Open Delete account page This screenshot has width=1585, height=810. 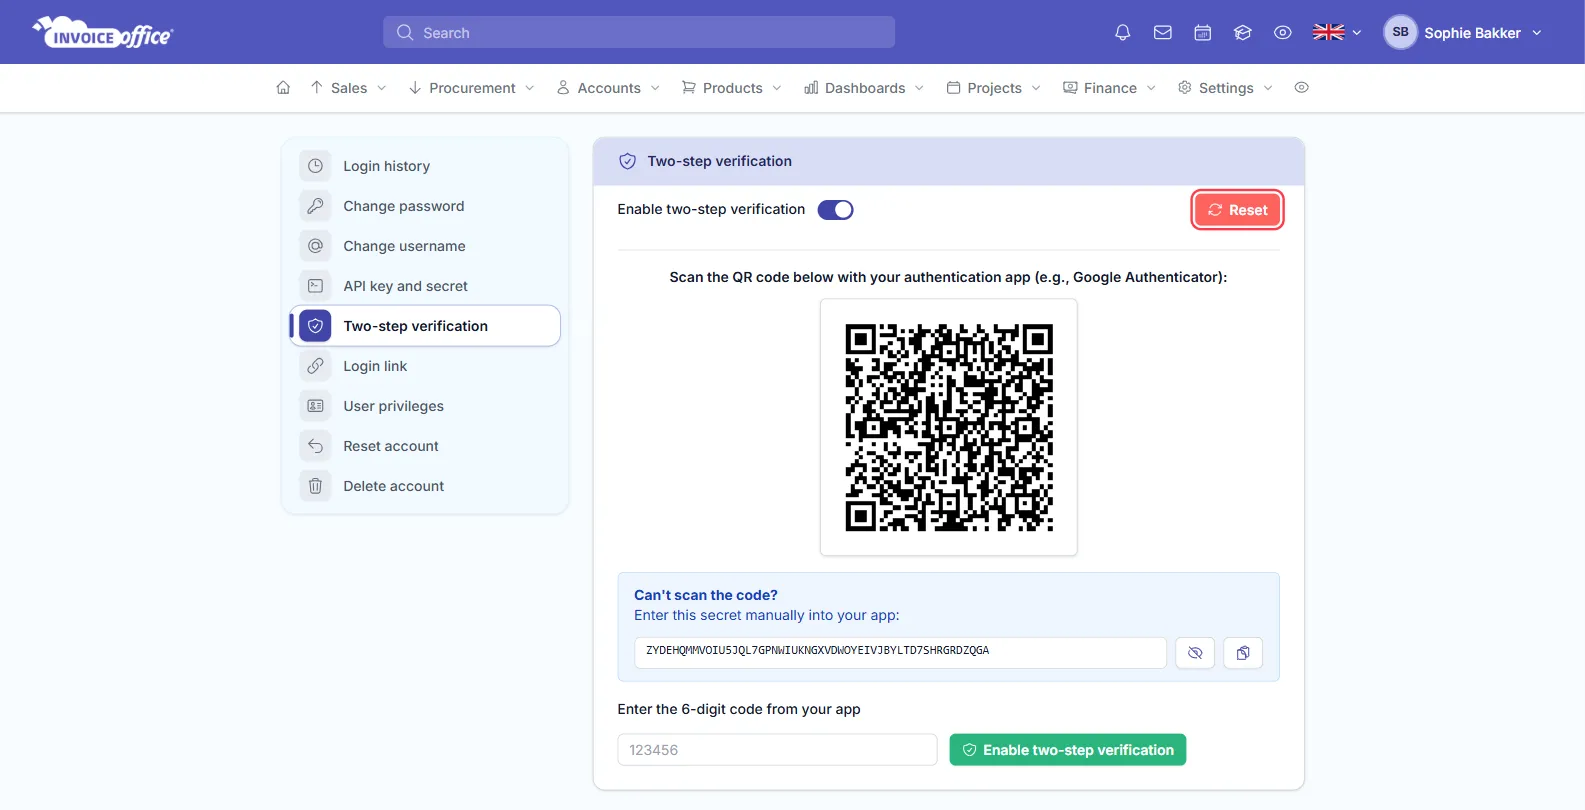425,486
